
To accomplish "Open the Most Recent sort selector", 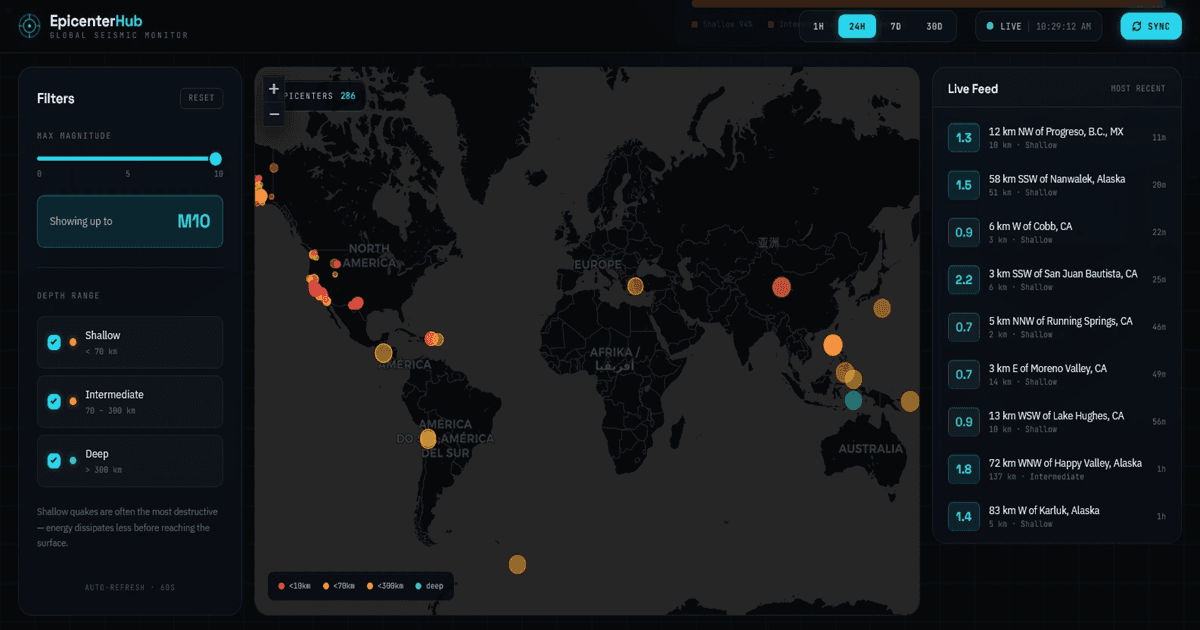I will pos(1138,89).
